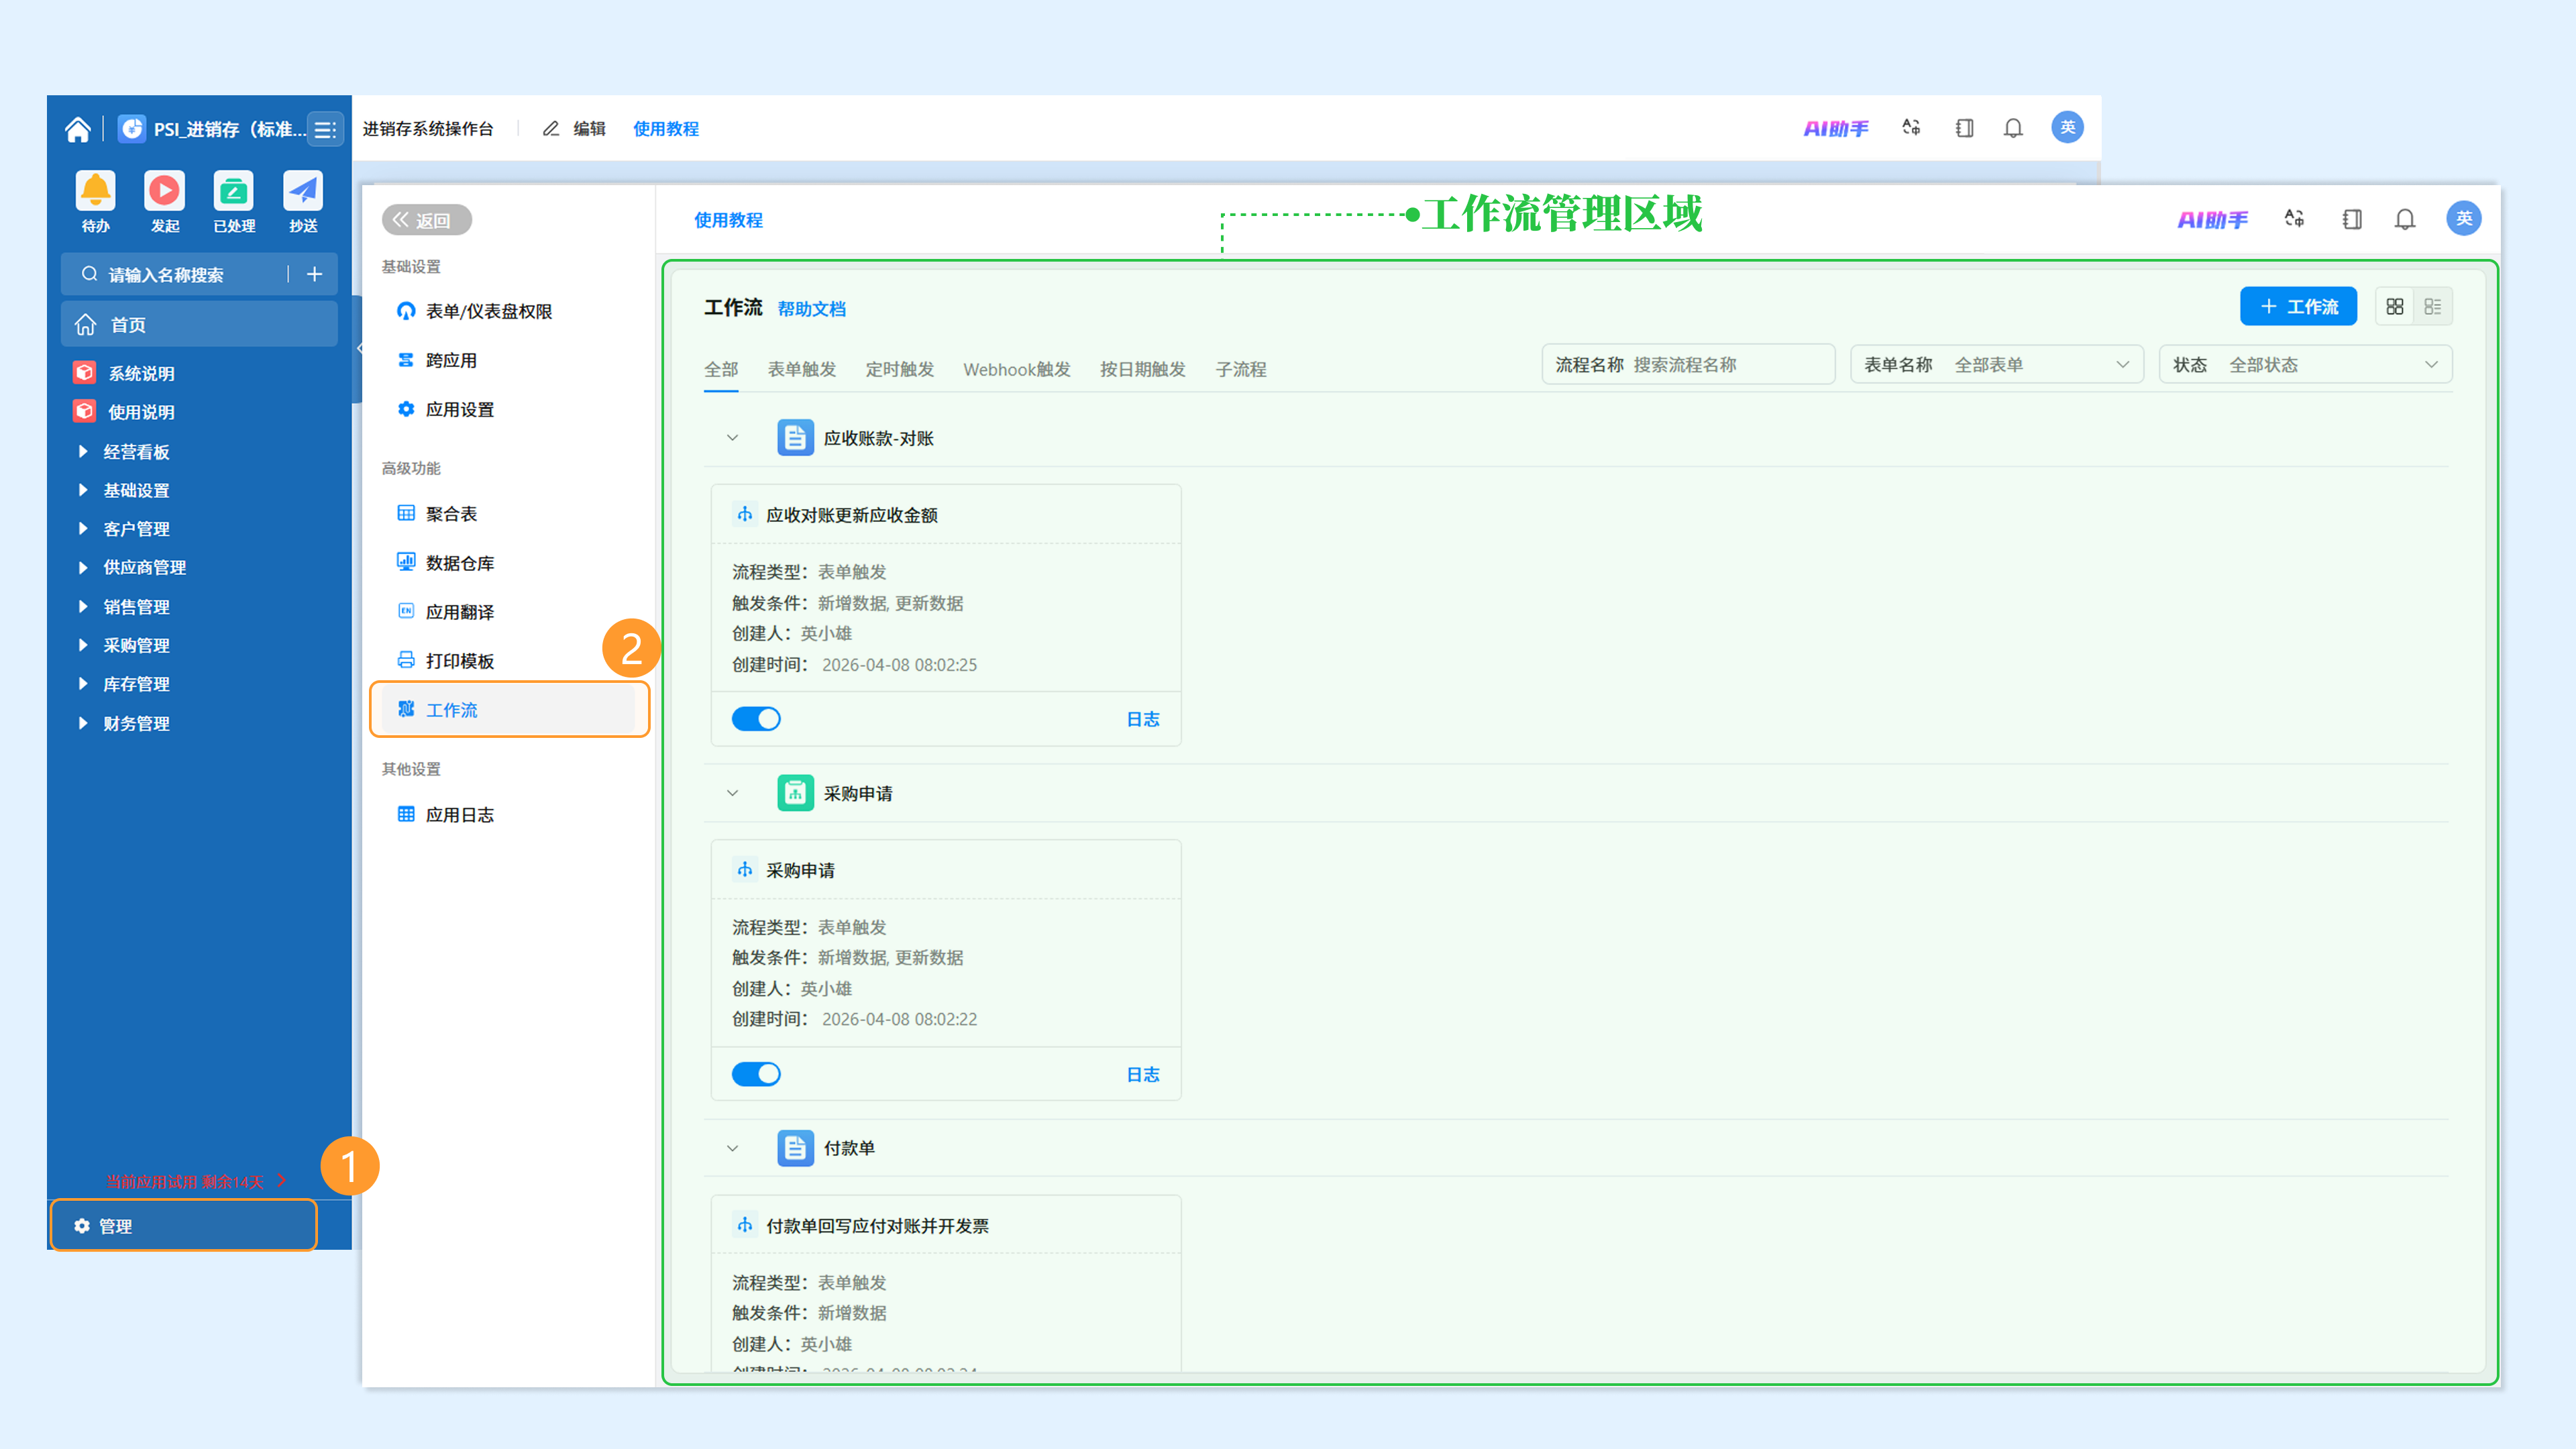Click the user avatar in back window header
Image resolution: width=2576 pixels, height=1449 pixels.
pyautogui.click(x=2067, y=127)
